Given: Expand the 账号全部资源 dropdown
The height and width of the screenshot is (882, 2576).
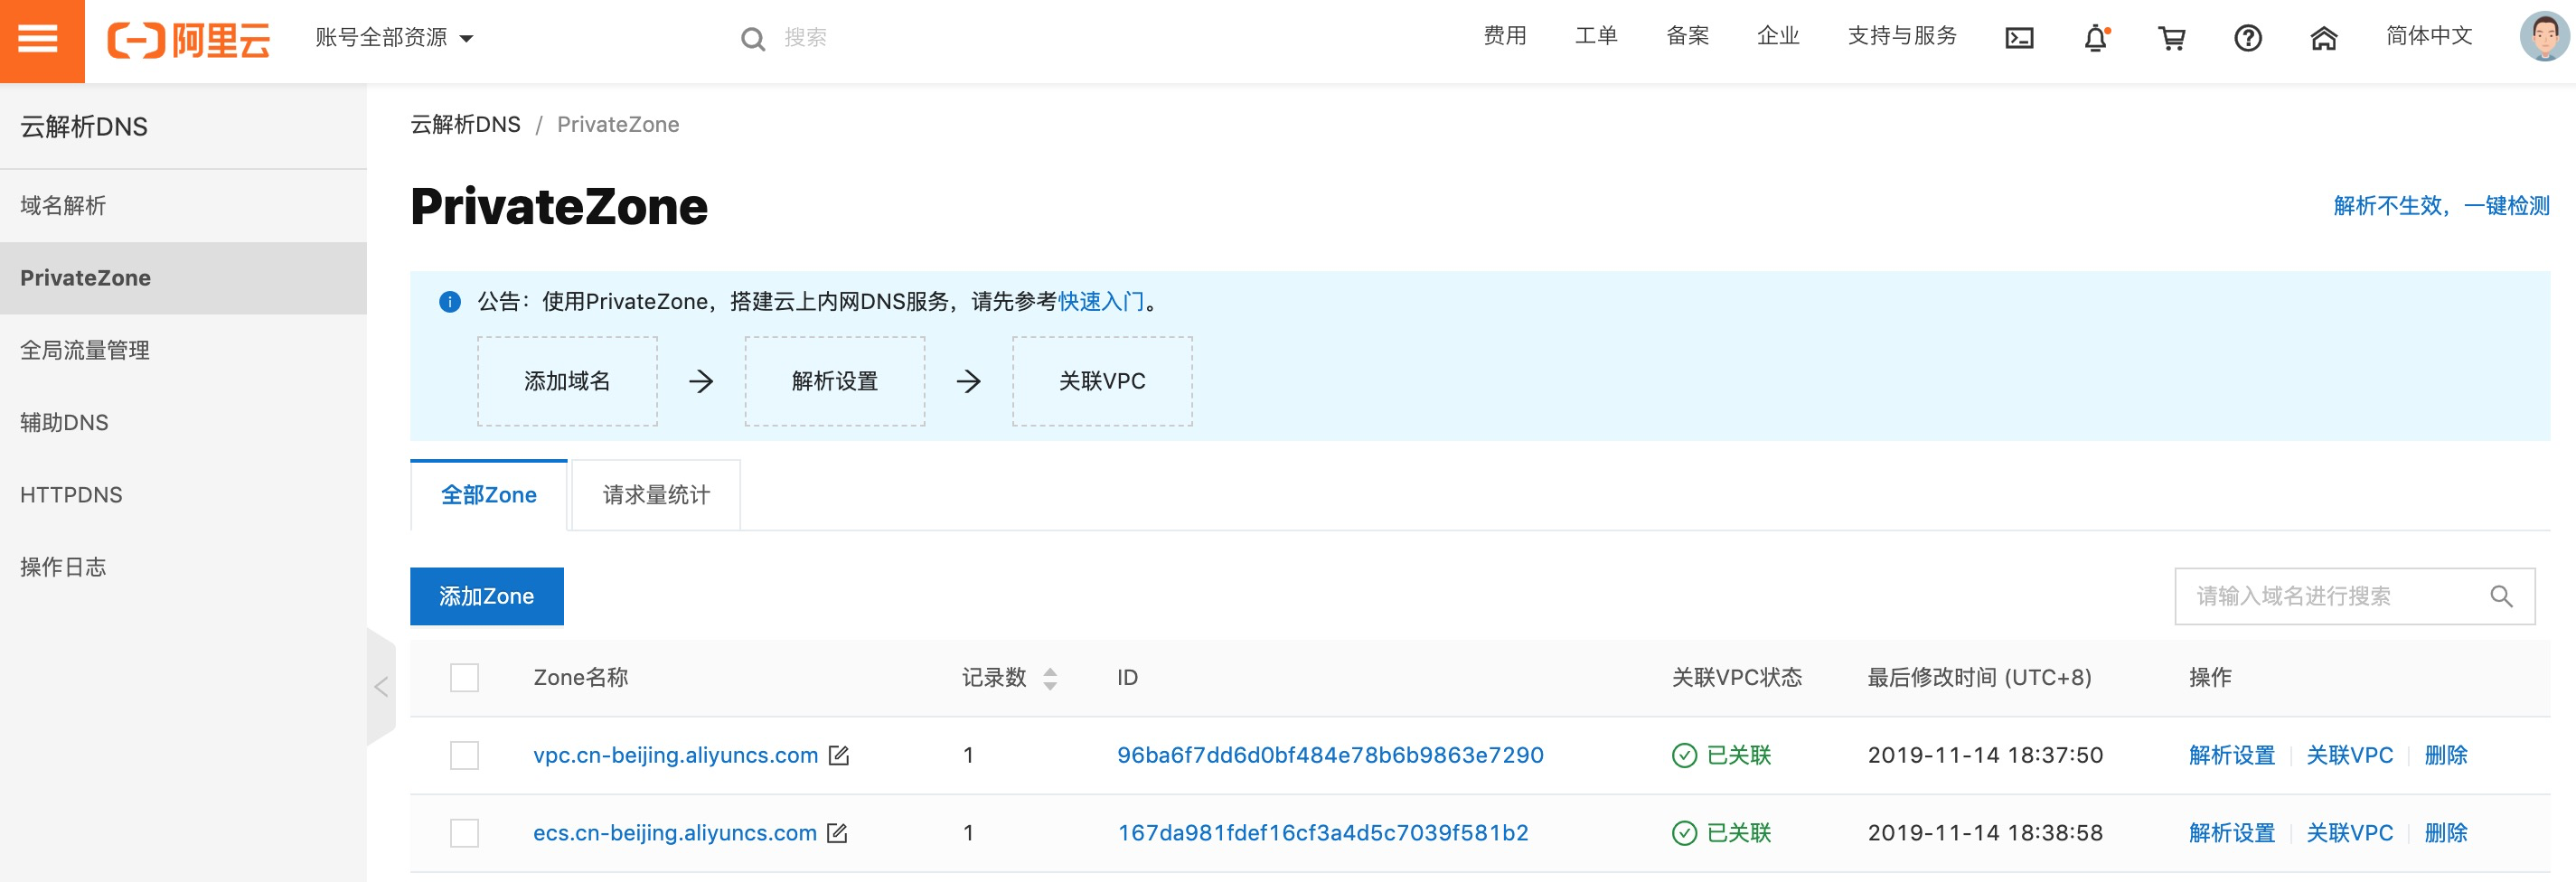Looking at the screenshot, I should coord(394,38).
